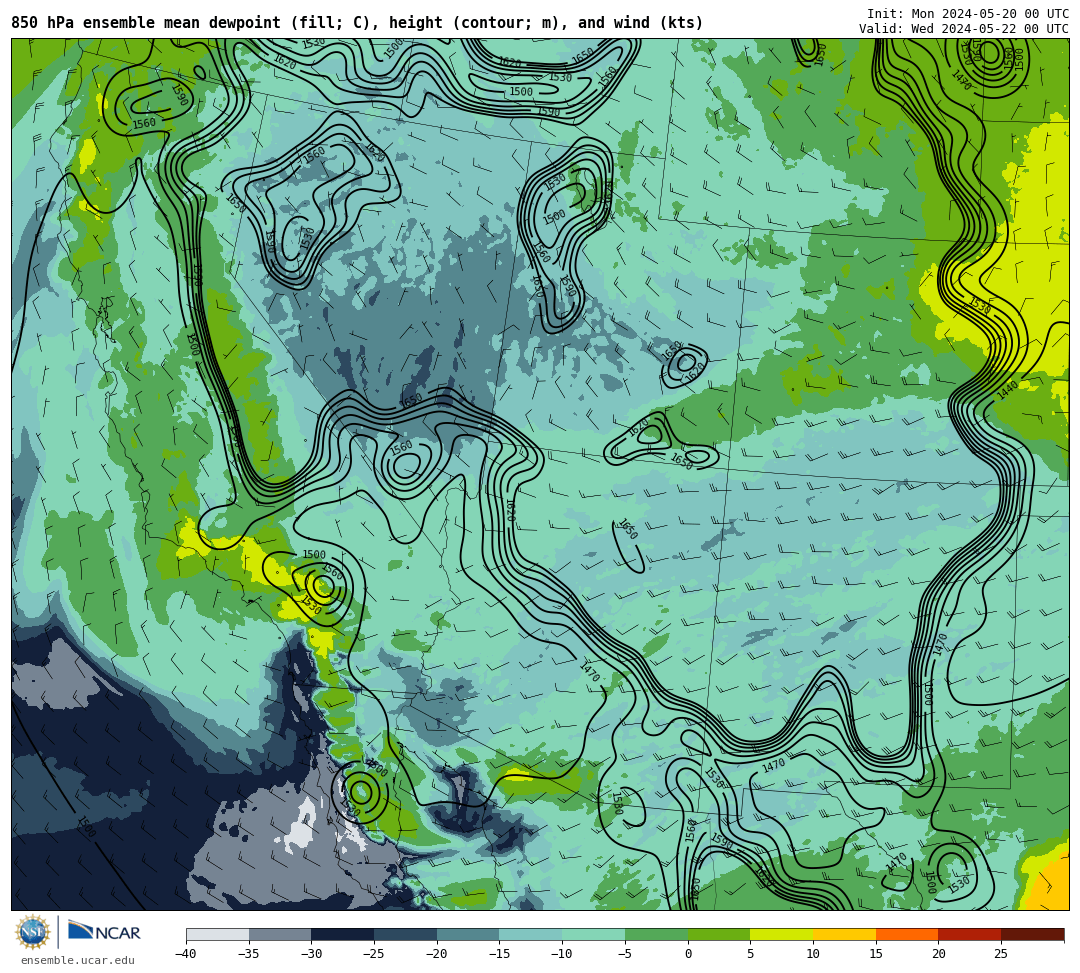Click the -20 colorbar tick label
Image resolution: width=1080 pixels, height=973 pixels.
pos(437,954)
